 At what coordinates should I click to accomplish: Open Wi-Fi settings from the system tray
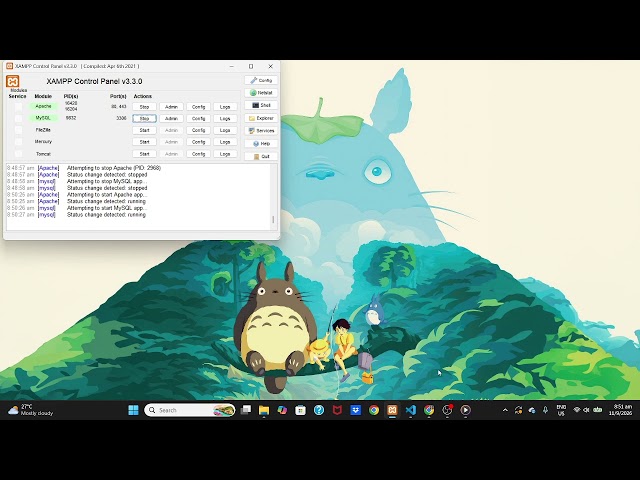[577, 410]
